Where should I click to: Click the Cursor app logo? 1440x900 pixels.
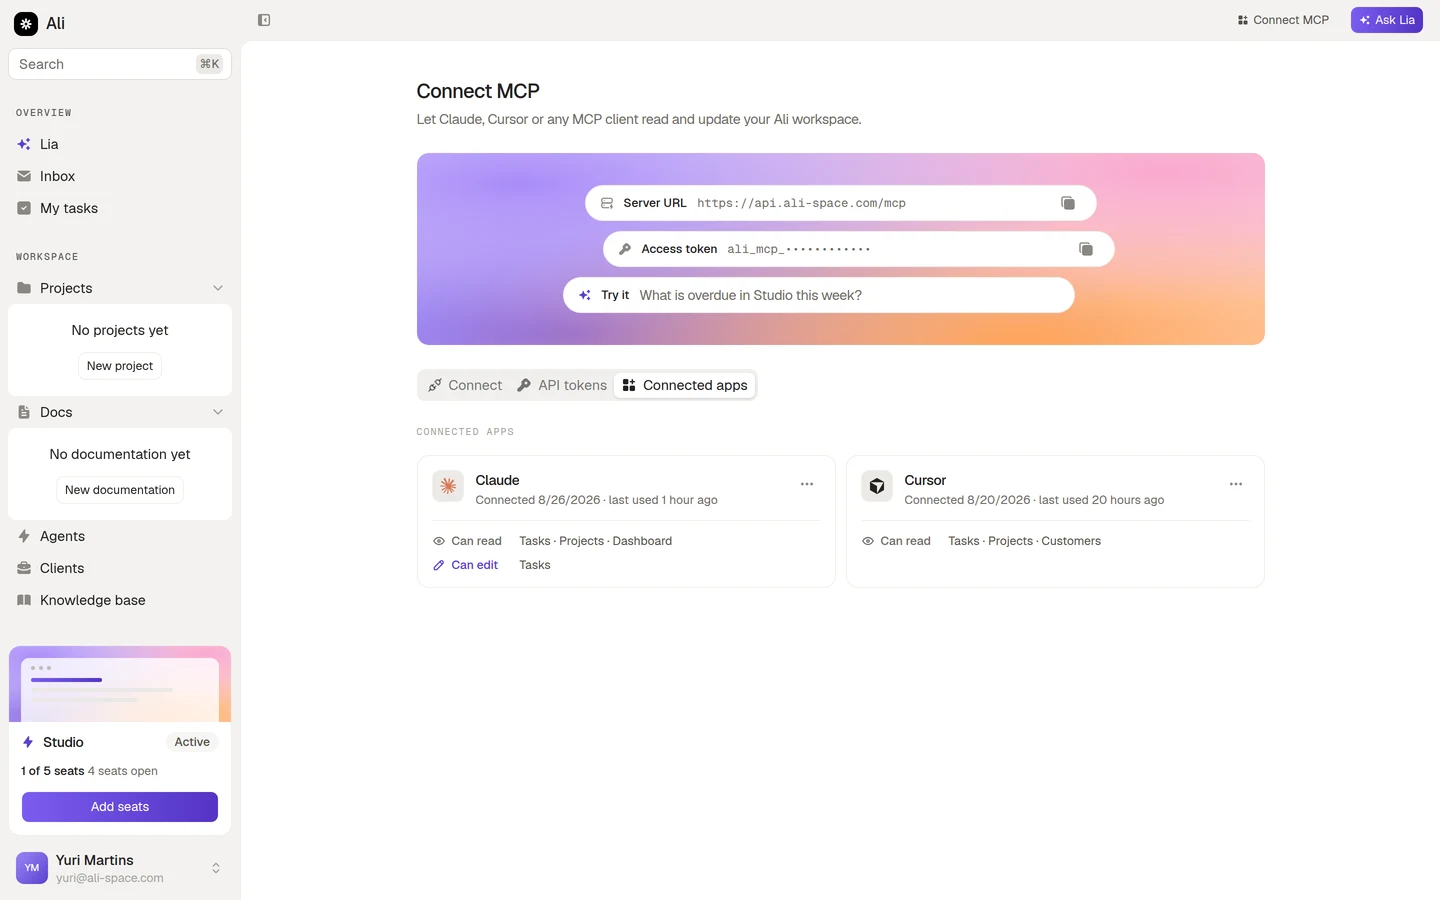coord(877,486)
